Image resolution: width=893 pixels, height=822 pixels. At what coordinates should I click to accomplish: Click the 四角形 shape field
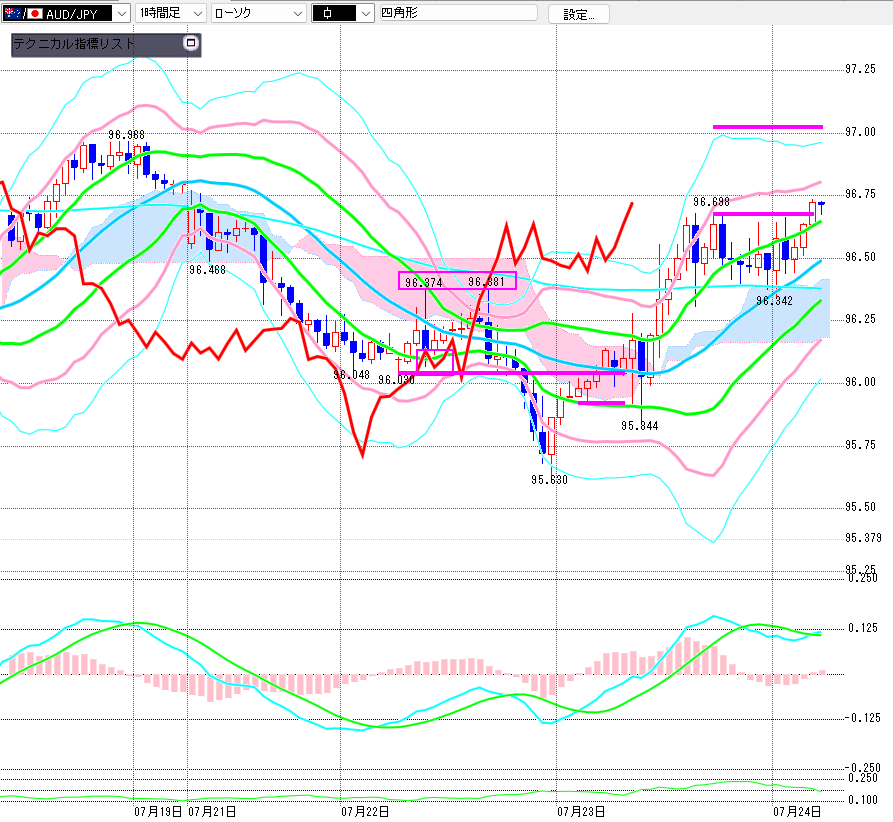(x=458, y=13)
